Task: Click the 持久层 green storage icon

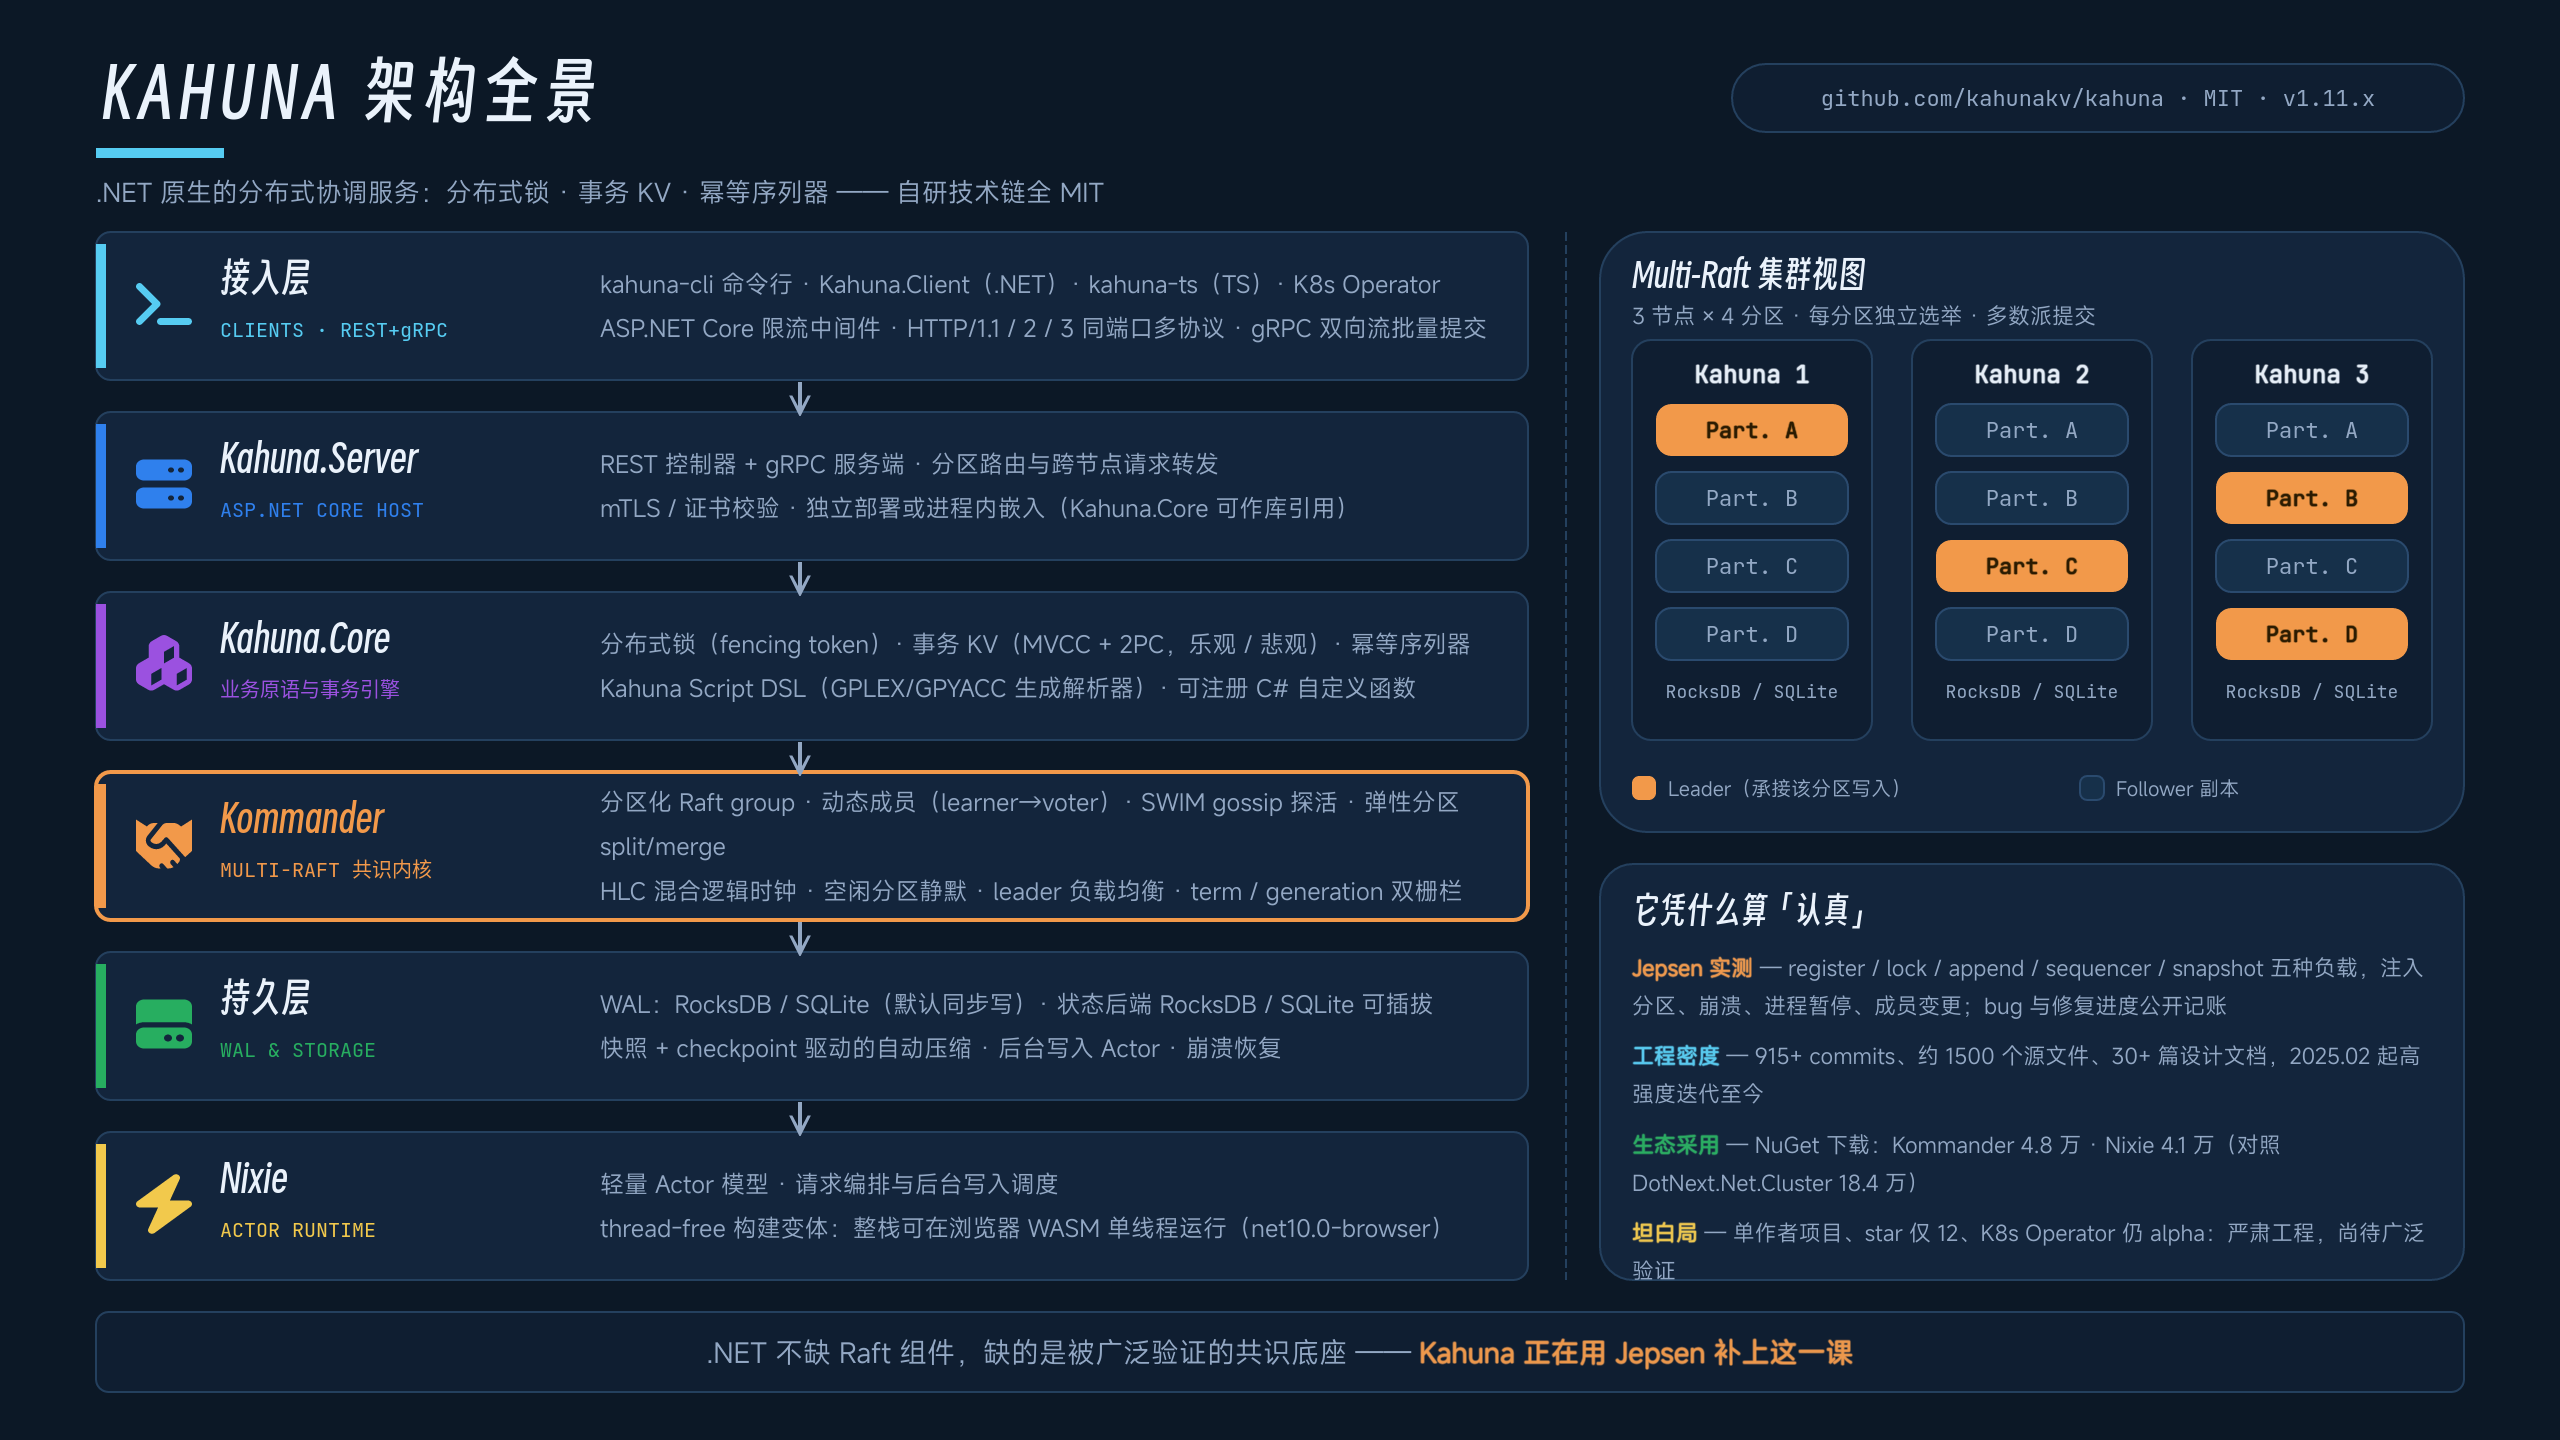Action: pyautogui.click(x=163, y=1024)
